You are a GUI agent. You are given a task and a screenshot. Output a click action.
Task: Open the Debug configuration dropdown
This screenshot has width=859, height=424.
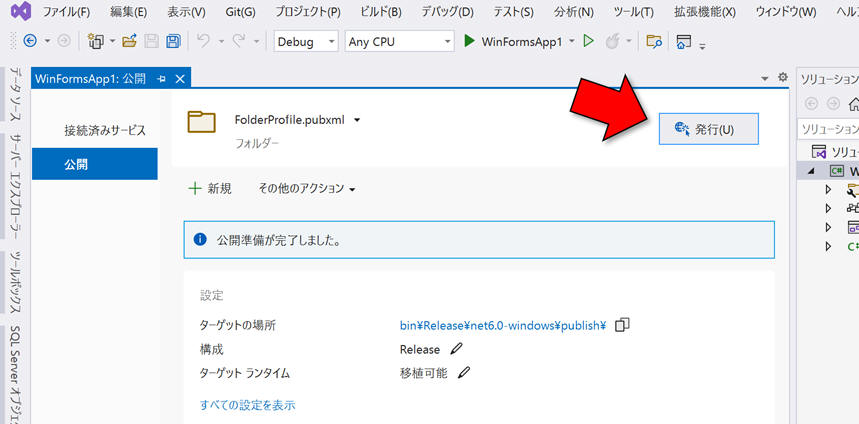coord(307,42)
